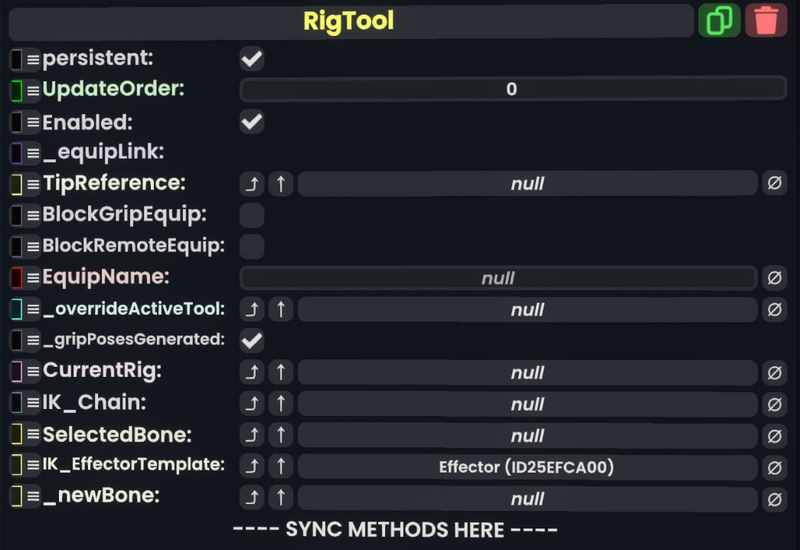Click the SYNC METHODS HERE text

coord(395,530)
